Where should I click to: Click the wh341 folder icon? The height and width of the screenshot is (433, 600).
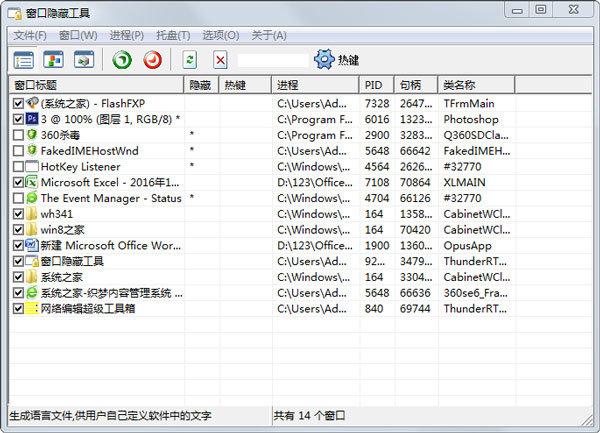[x=32, y=214]
